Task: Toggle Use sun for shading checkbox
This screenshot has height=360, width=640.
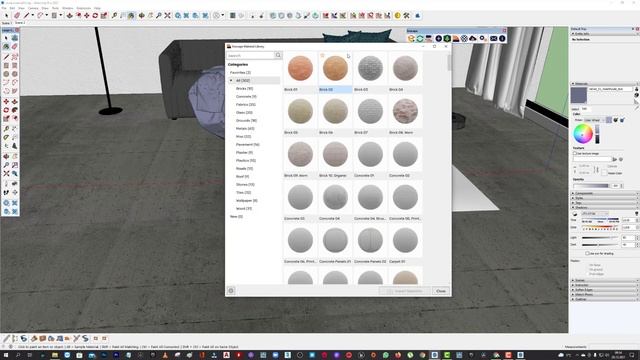Action: pyautogui.click(x=587, y=253)
